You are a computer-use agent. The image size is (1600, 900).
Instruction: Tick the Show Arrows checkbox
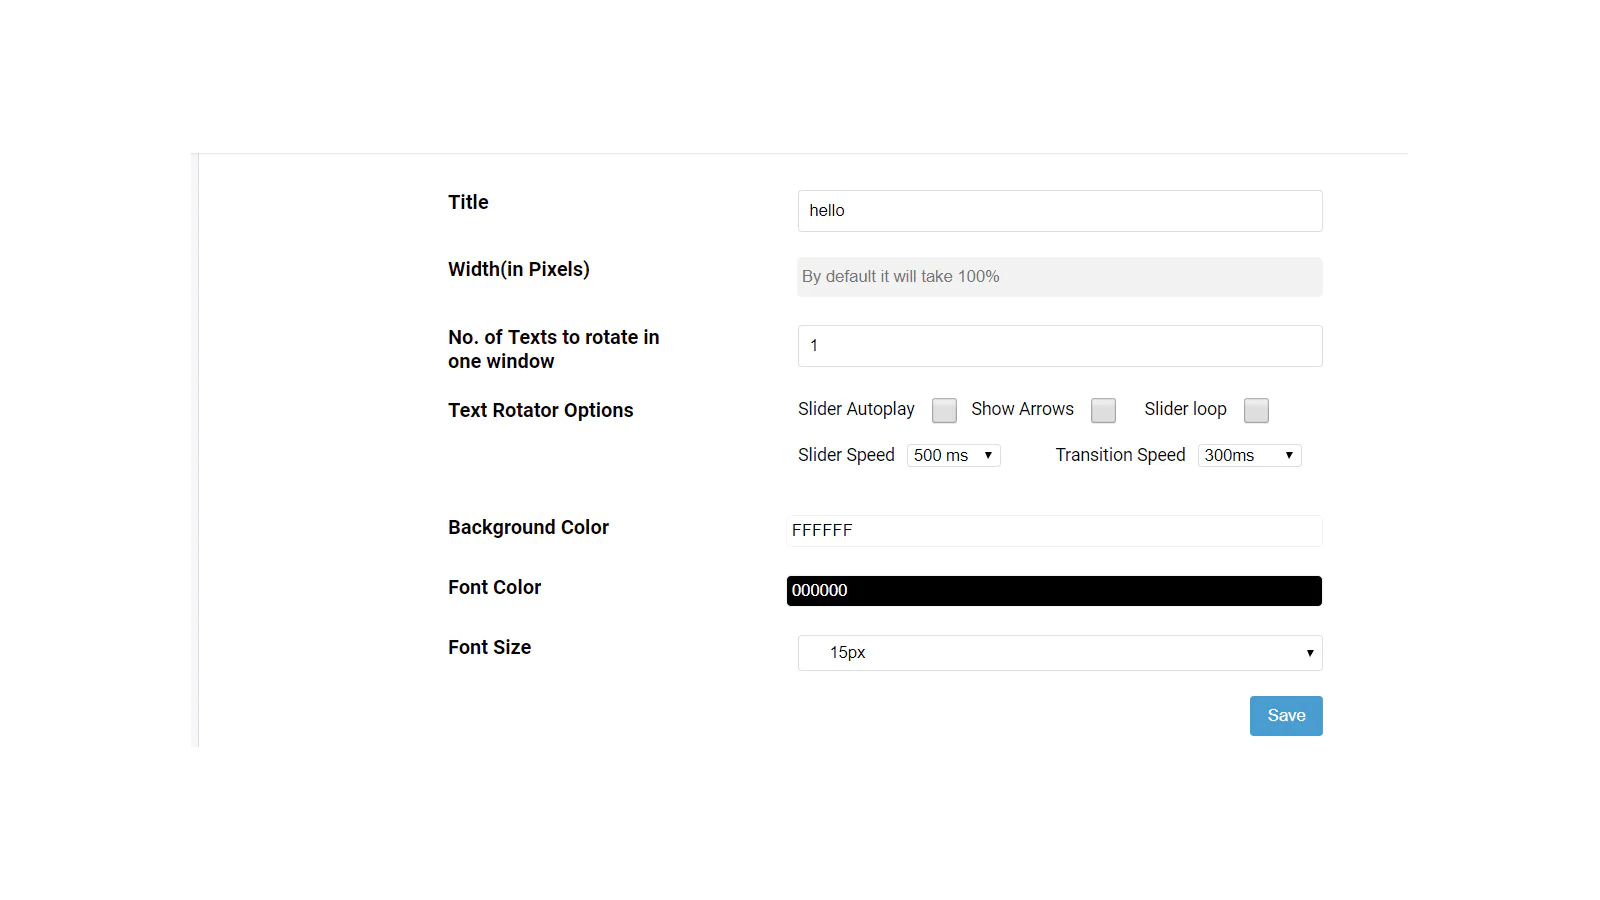(1103, 410)
